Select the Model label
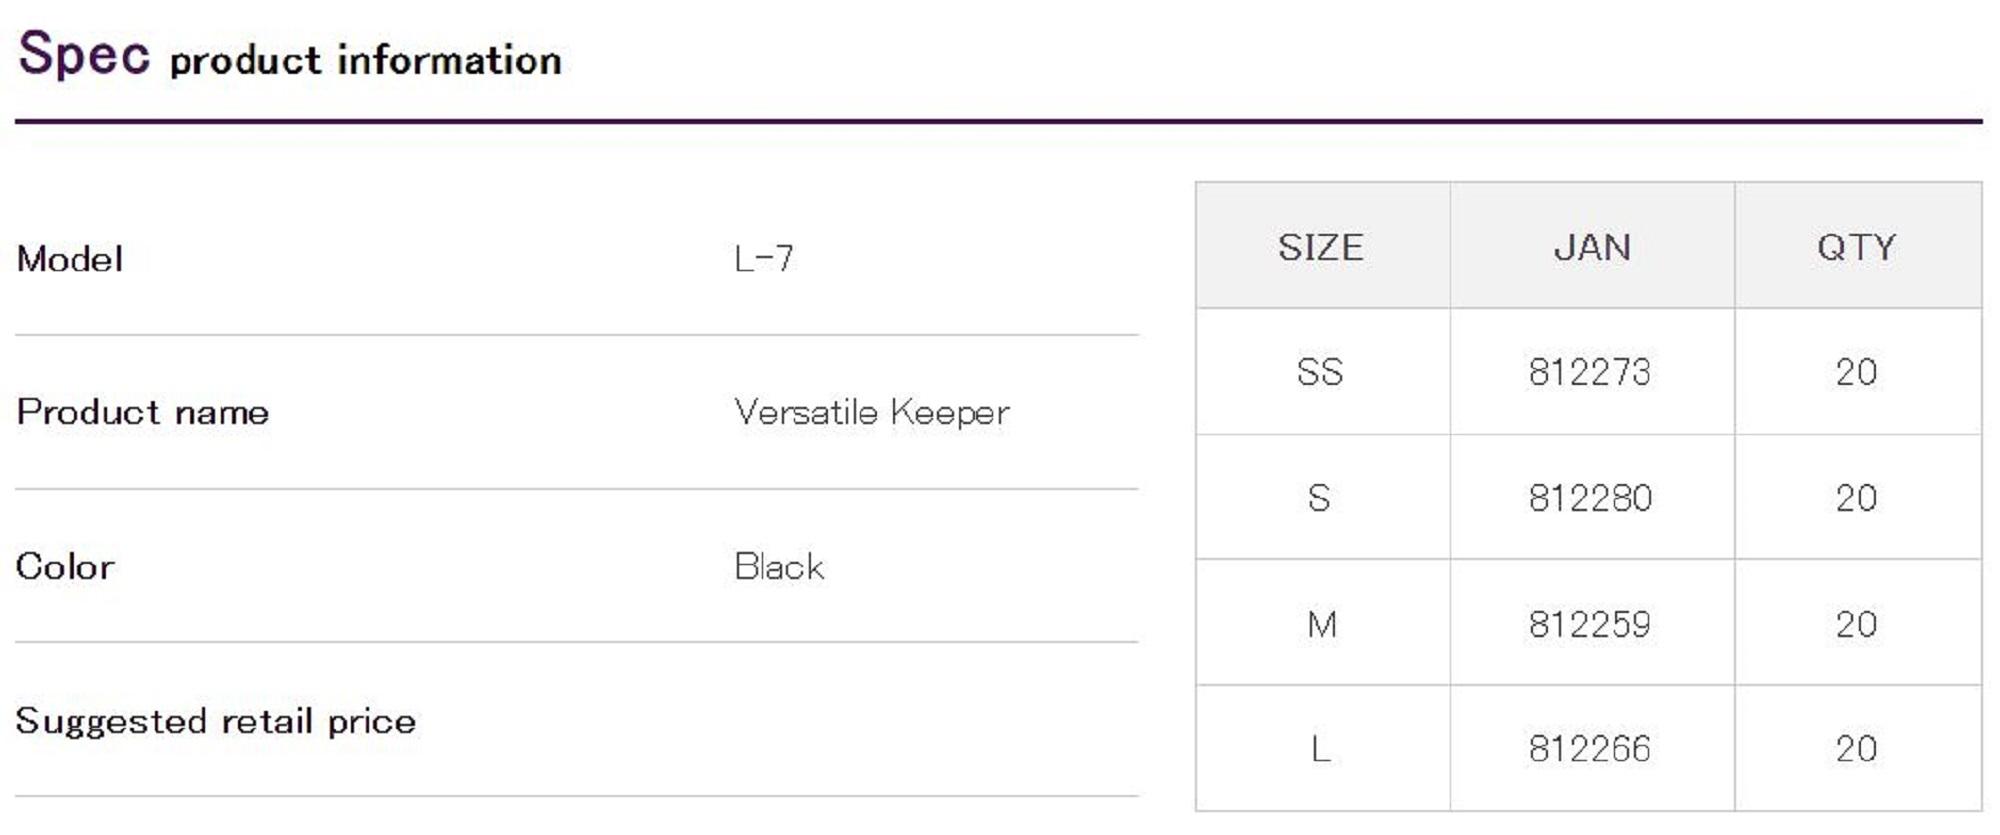 tap(70, 259)
